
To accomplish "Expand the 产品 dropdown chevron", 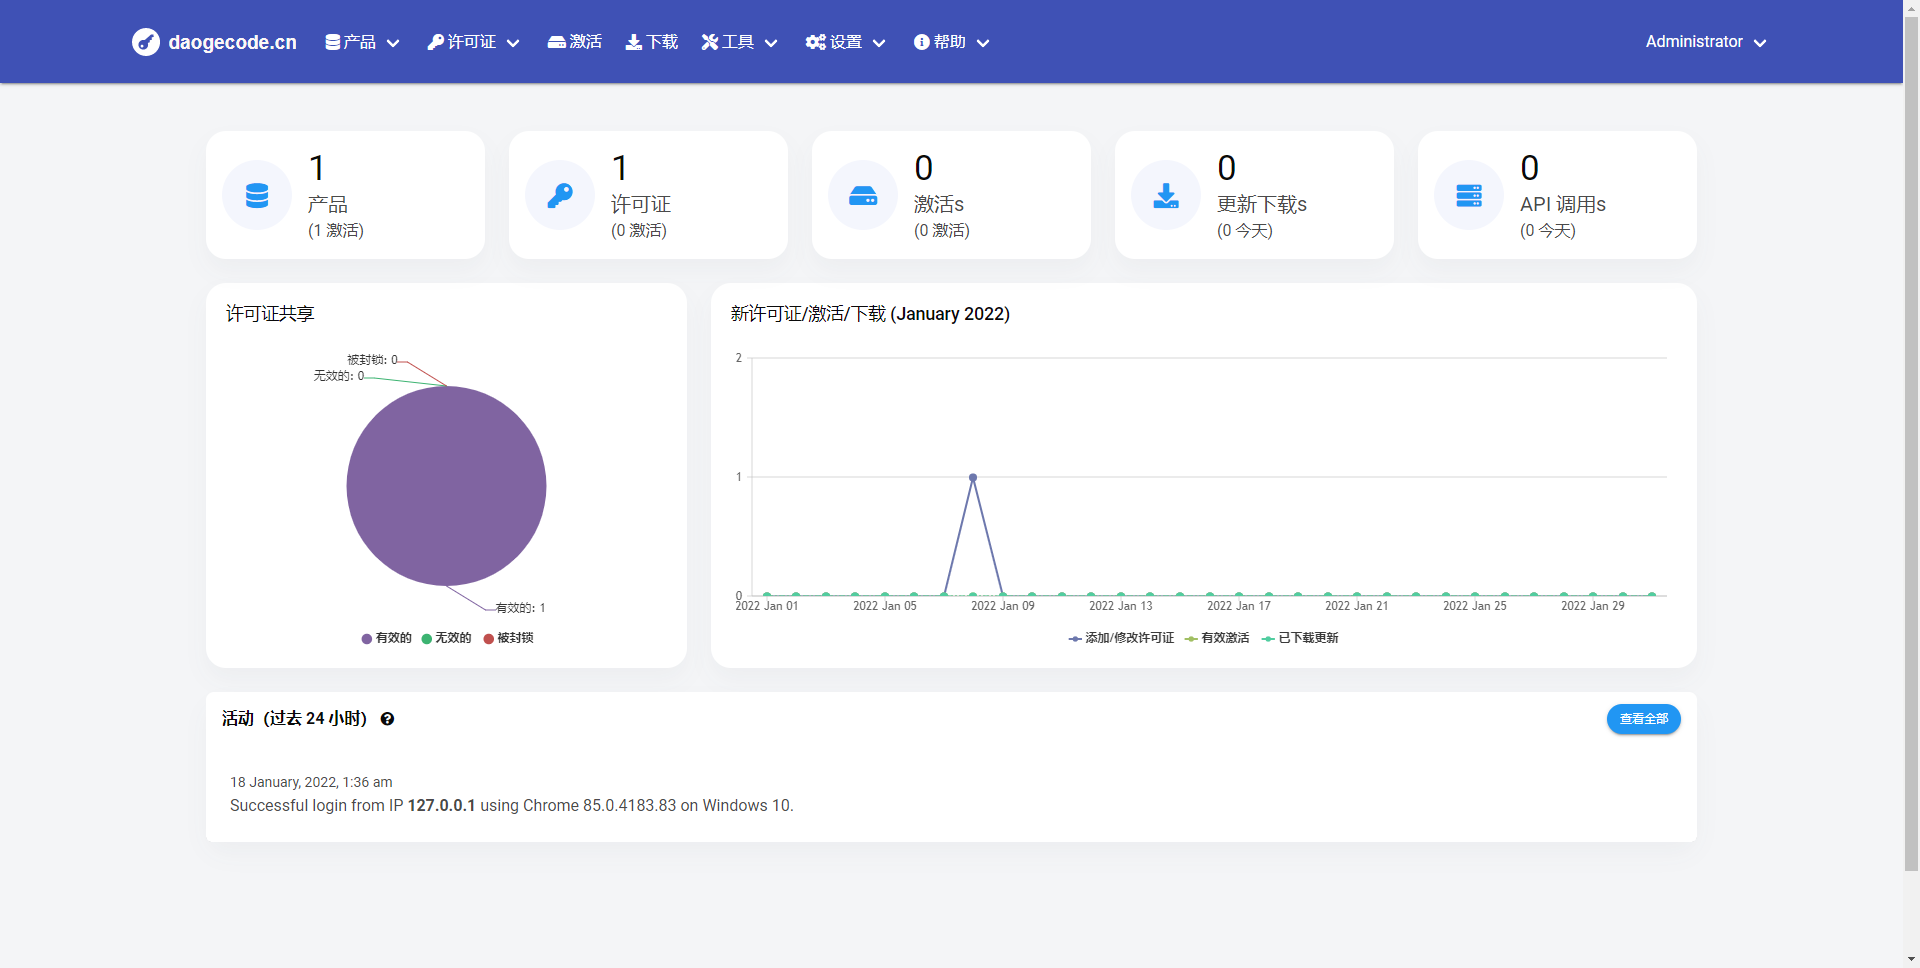I will click(393, 43).
